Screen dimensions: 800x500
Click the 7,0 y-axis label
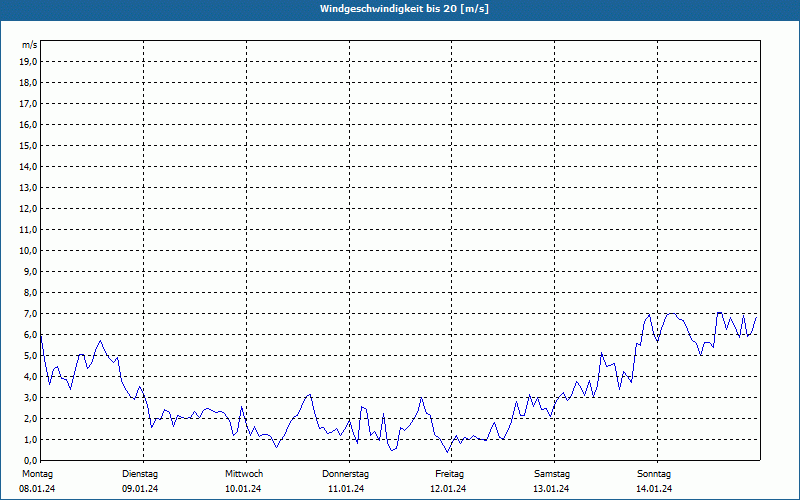point(30,314)
